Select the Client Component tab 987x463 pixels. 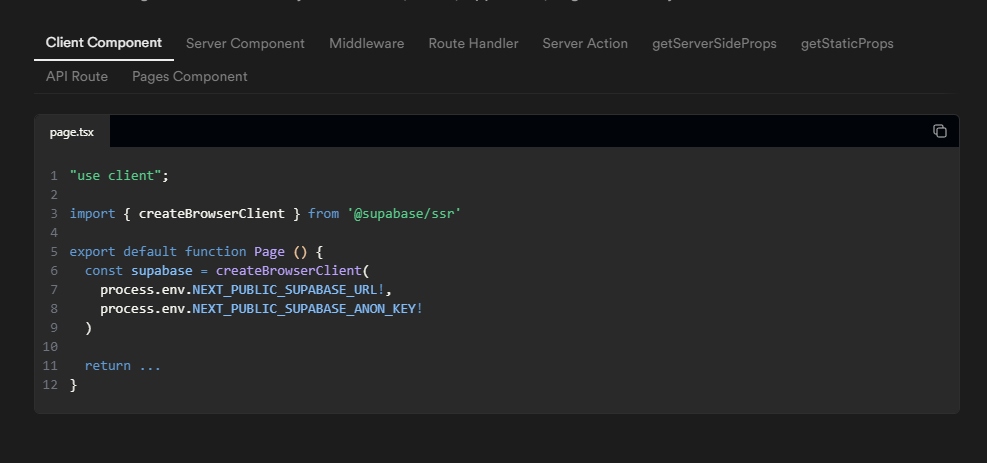[104, 43]
